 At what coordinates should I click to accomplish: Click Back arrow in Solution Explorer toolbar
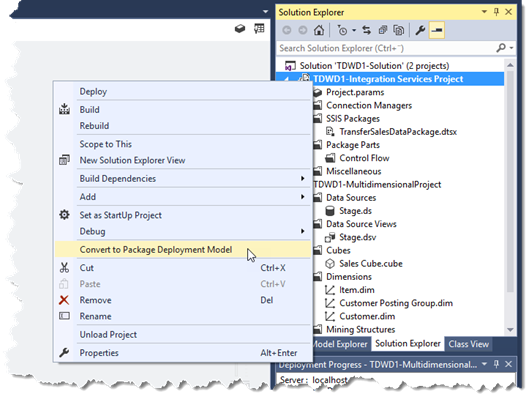click(x=287, y=30)
